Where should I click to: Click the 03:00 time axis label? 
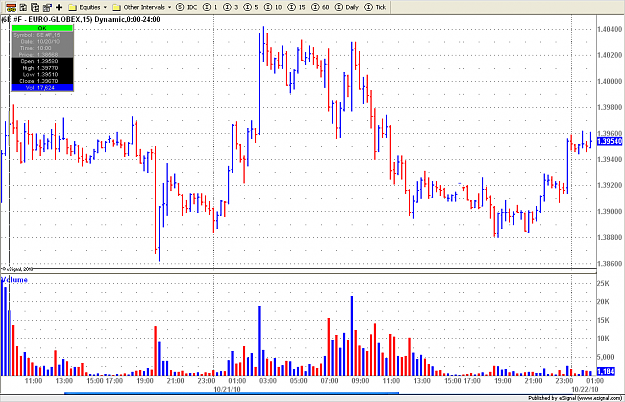click(x=268, y=381)
